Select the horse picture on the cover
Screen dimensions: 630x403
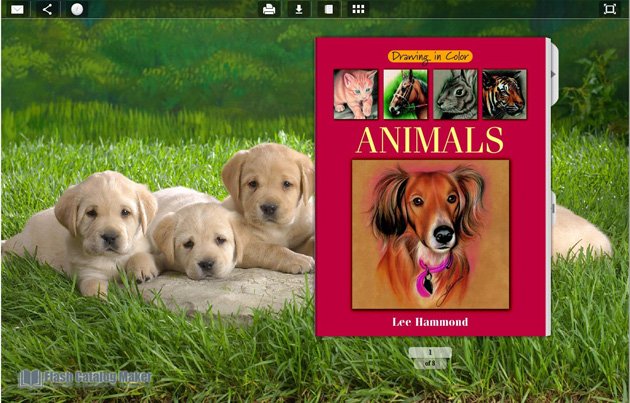405,94
